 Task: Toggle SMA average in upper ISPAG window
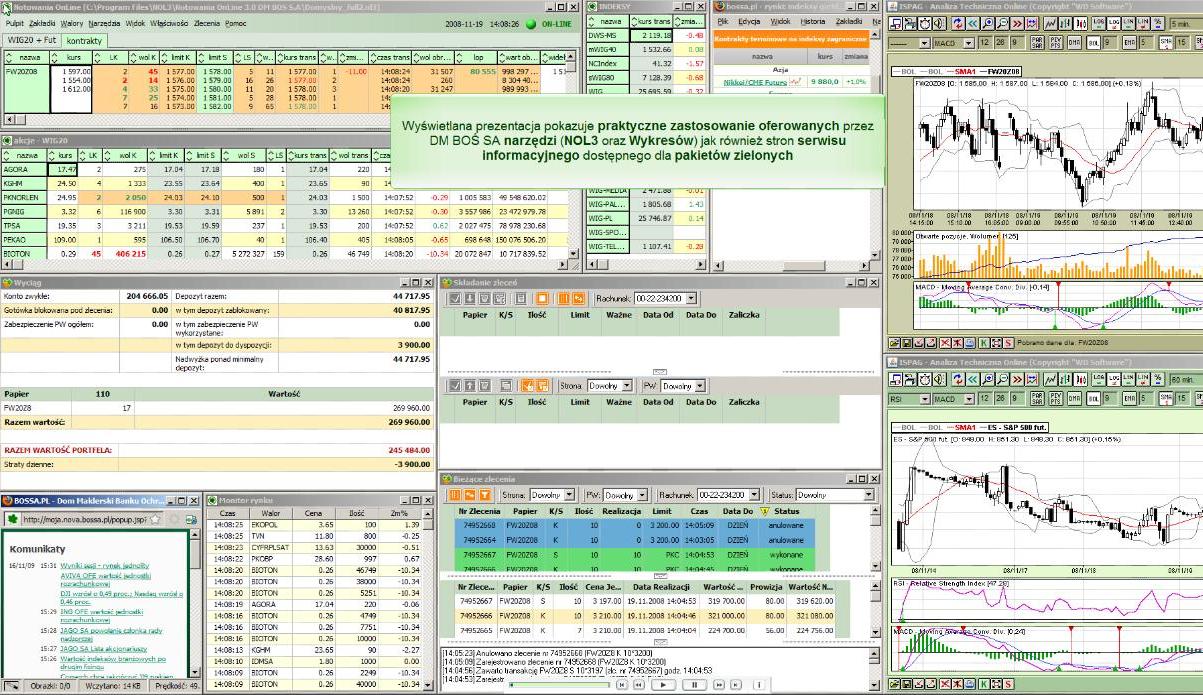coord(1166,43)
